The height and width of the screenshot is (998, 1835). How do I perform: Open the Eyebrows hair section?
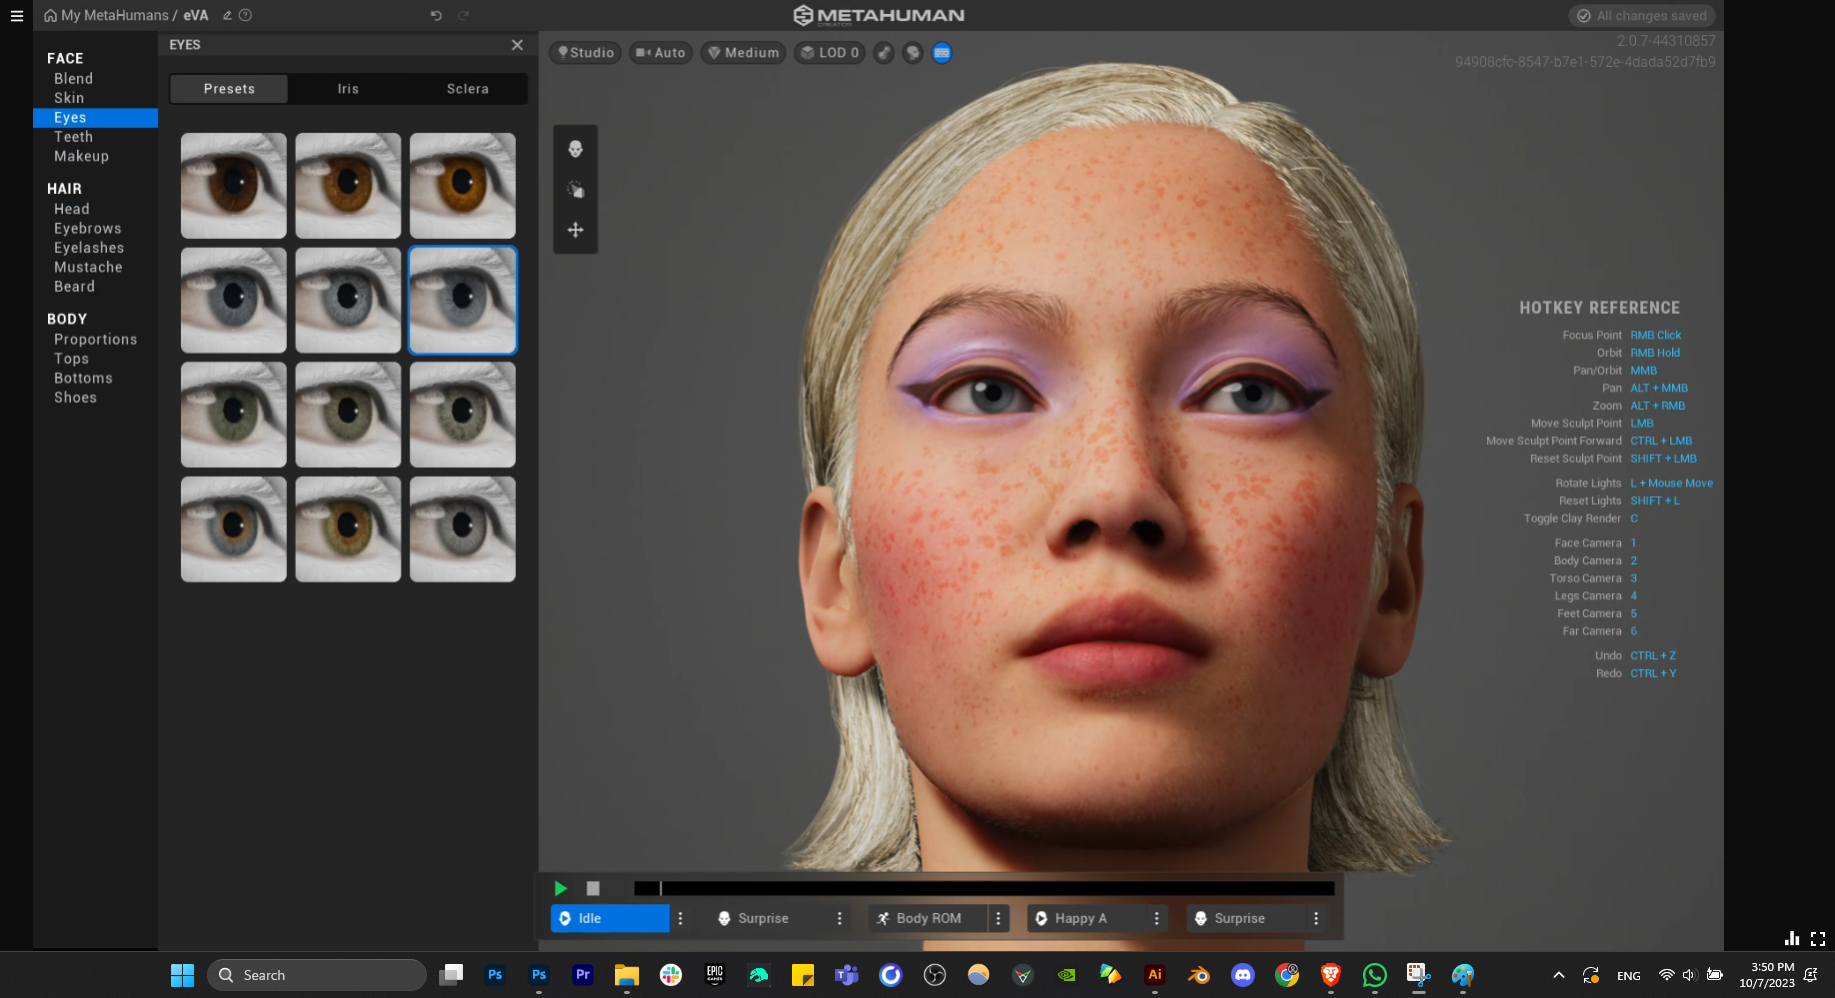[88, 229]
